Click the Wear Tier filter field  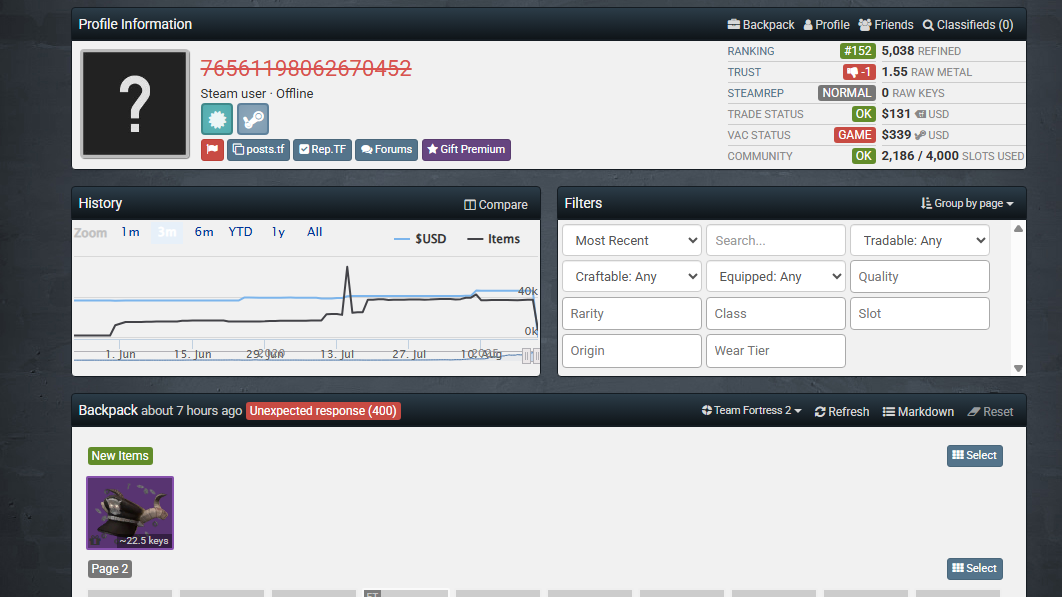tap(776, 350)
